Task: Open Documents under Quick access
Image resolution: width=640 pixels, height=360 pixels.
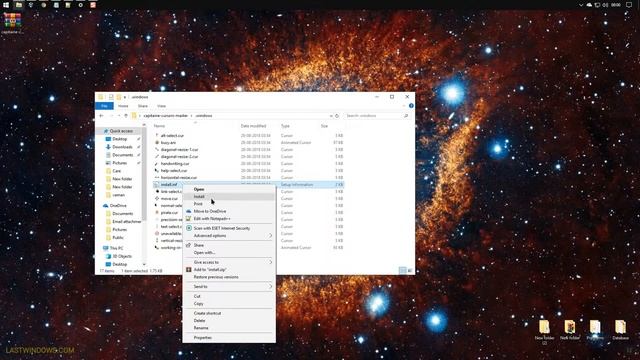Action: [122, 155]
